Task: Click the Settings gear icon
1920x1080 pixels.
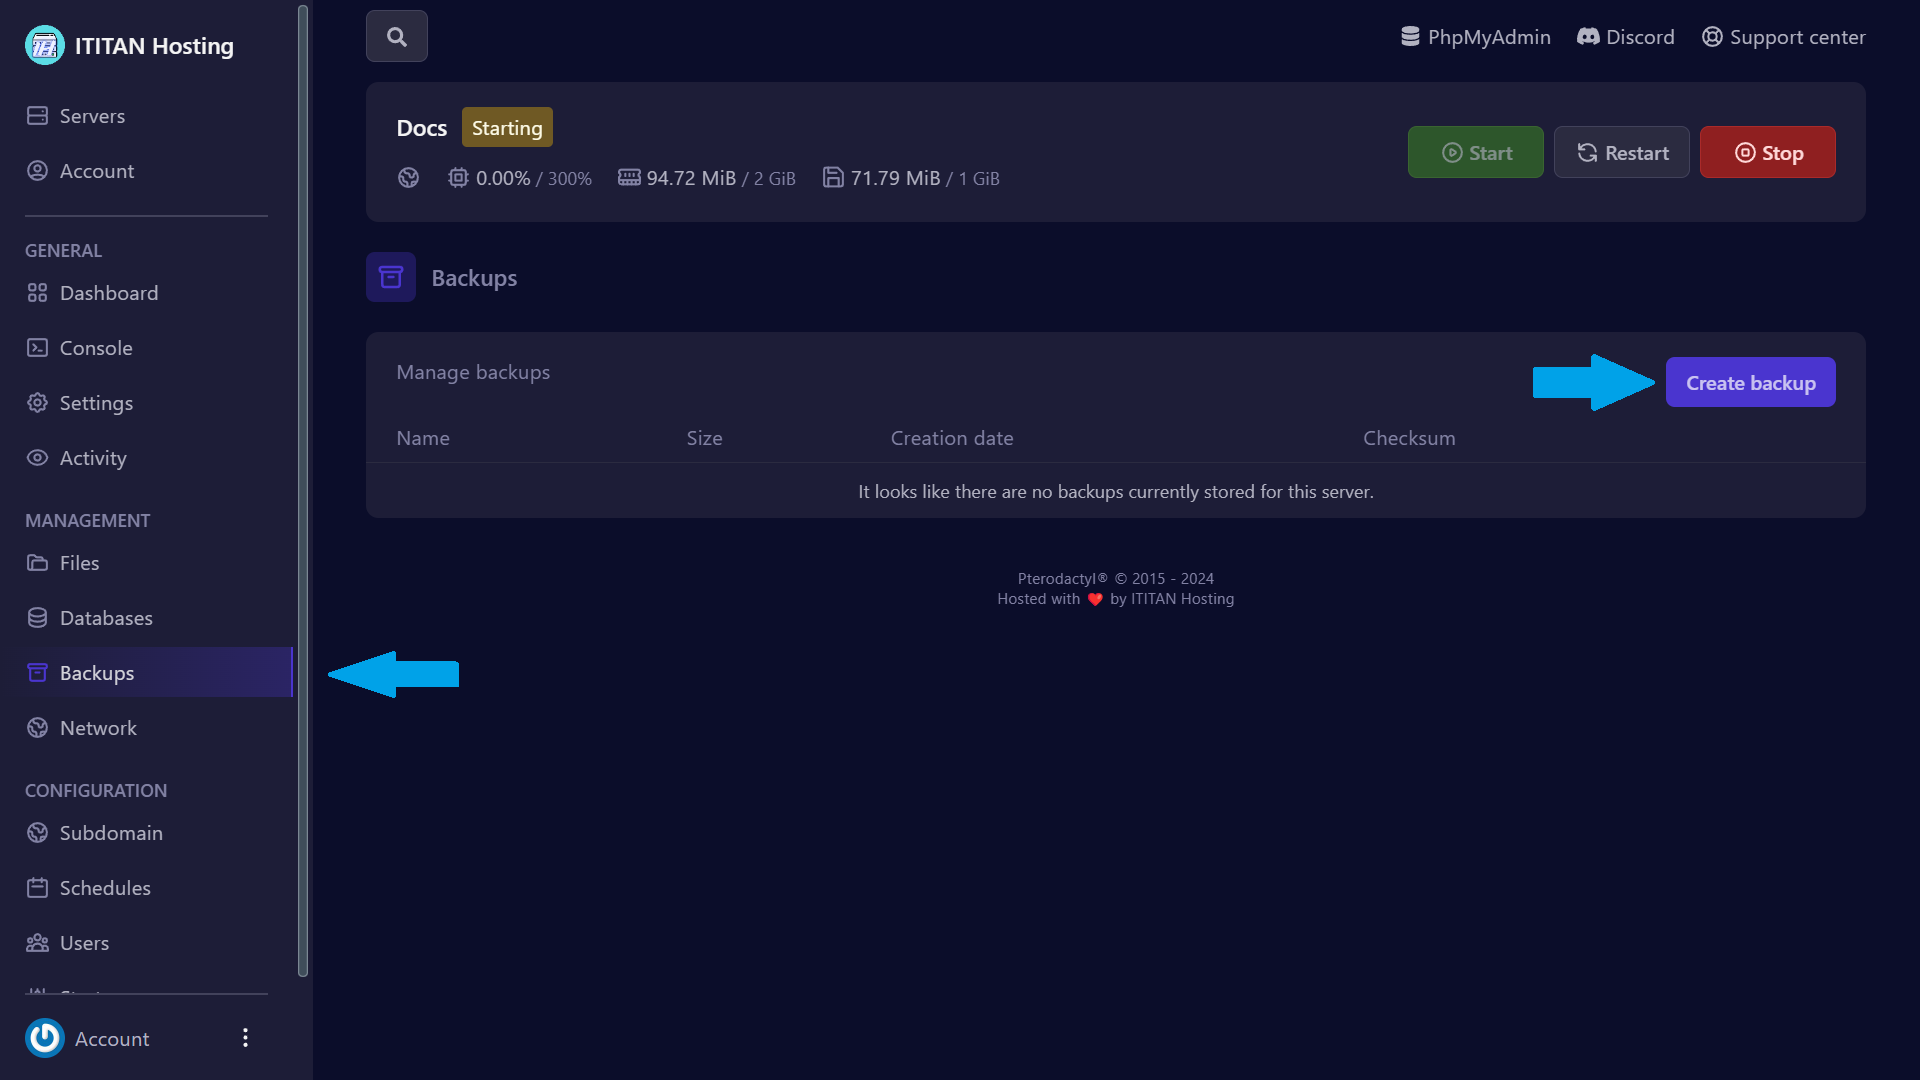Action: click(x=37, y=403)
